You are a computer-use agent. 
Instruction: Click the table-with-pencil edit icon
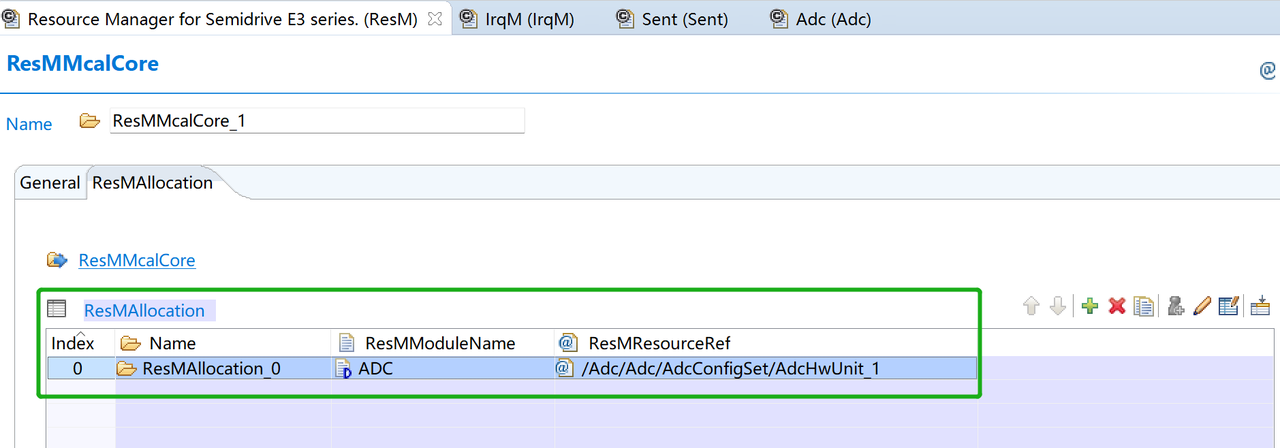(1230, 306)
